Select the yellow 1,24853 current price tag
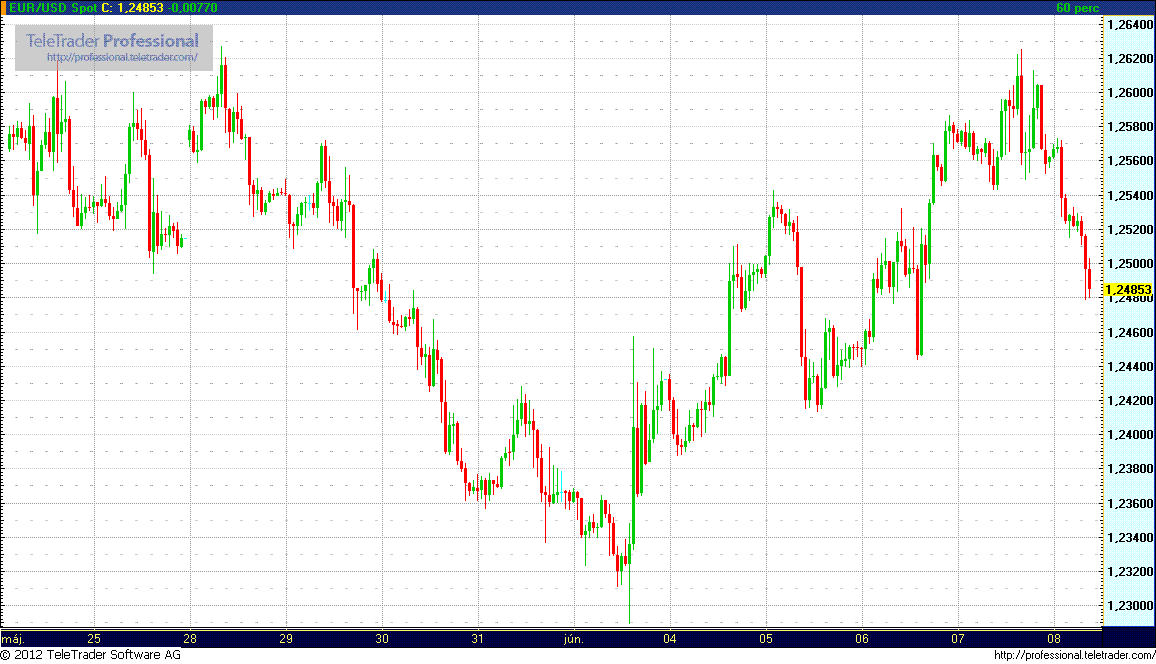 [1129, 290]
